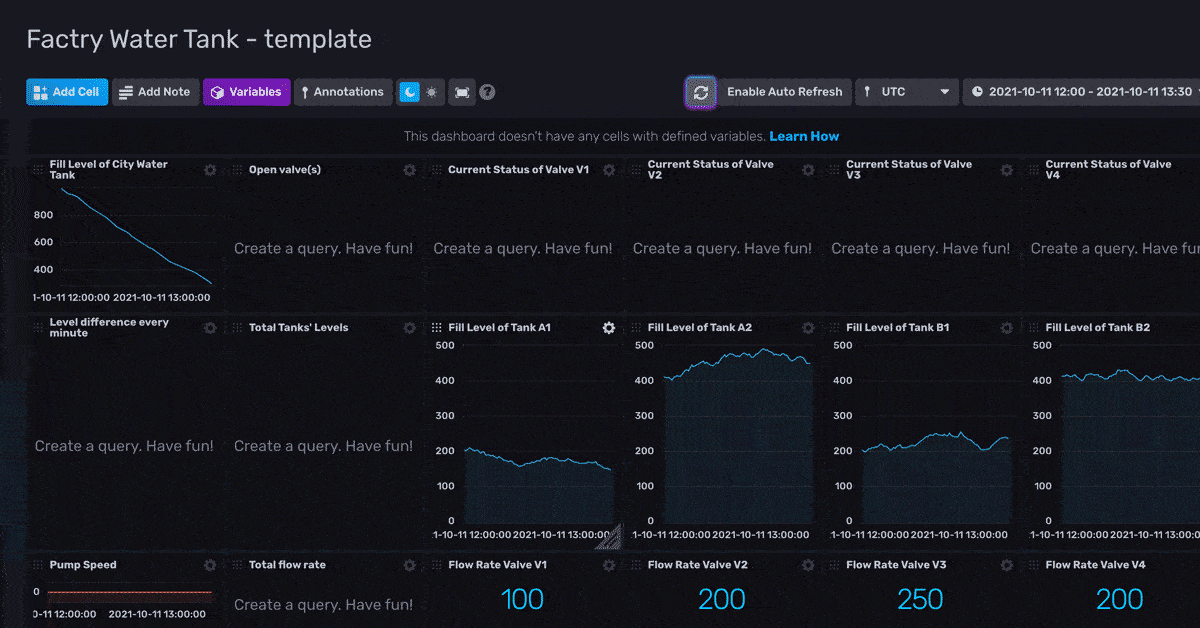Open gear dropdown on Current Status of Valve V1
This screenshot has height=628, width=1200.
tap(608, 170)
